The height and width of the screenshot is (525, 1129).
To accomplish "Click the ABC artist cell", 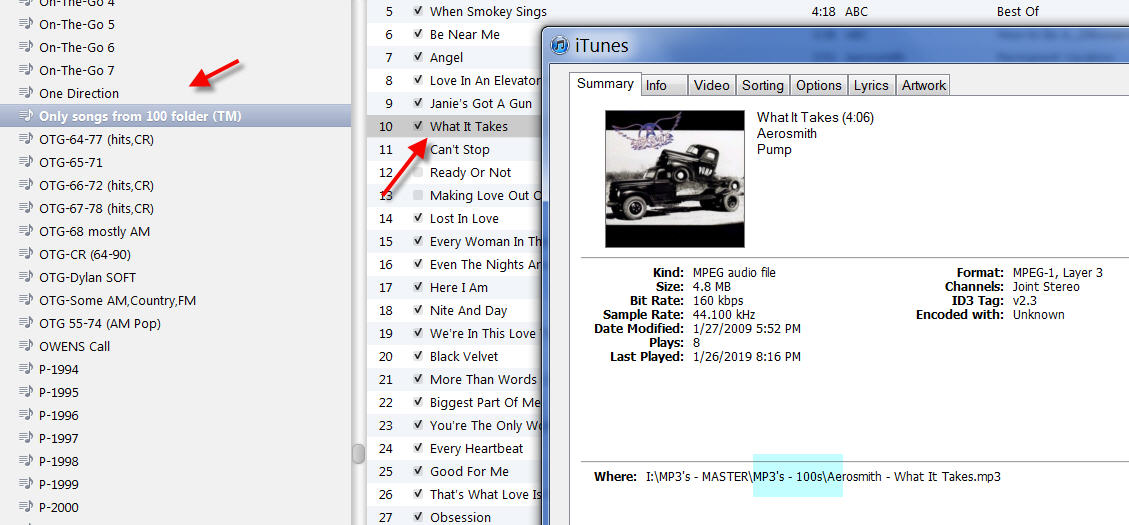I will tap(856, 12).
